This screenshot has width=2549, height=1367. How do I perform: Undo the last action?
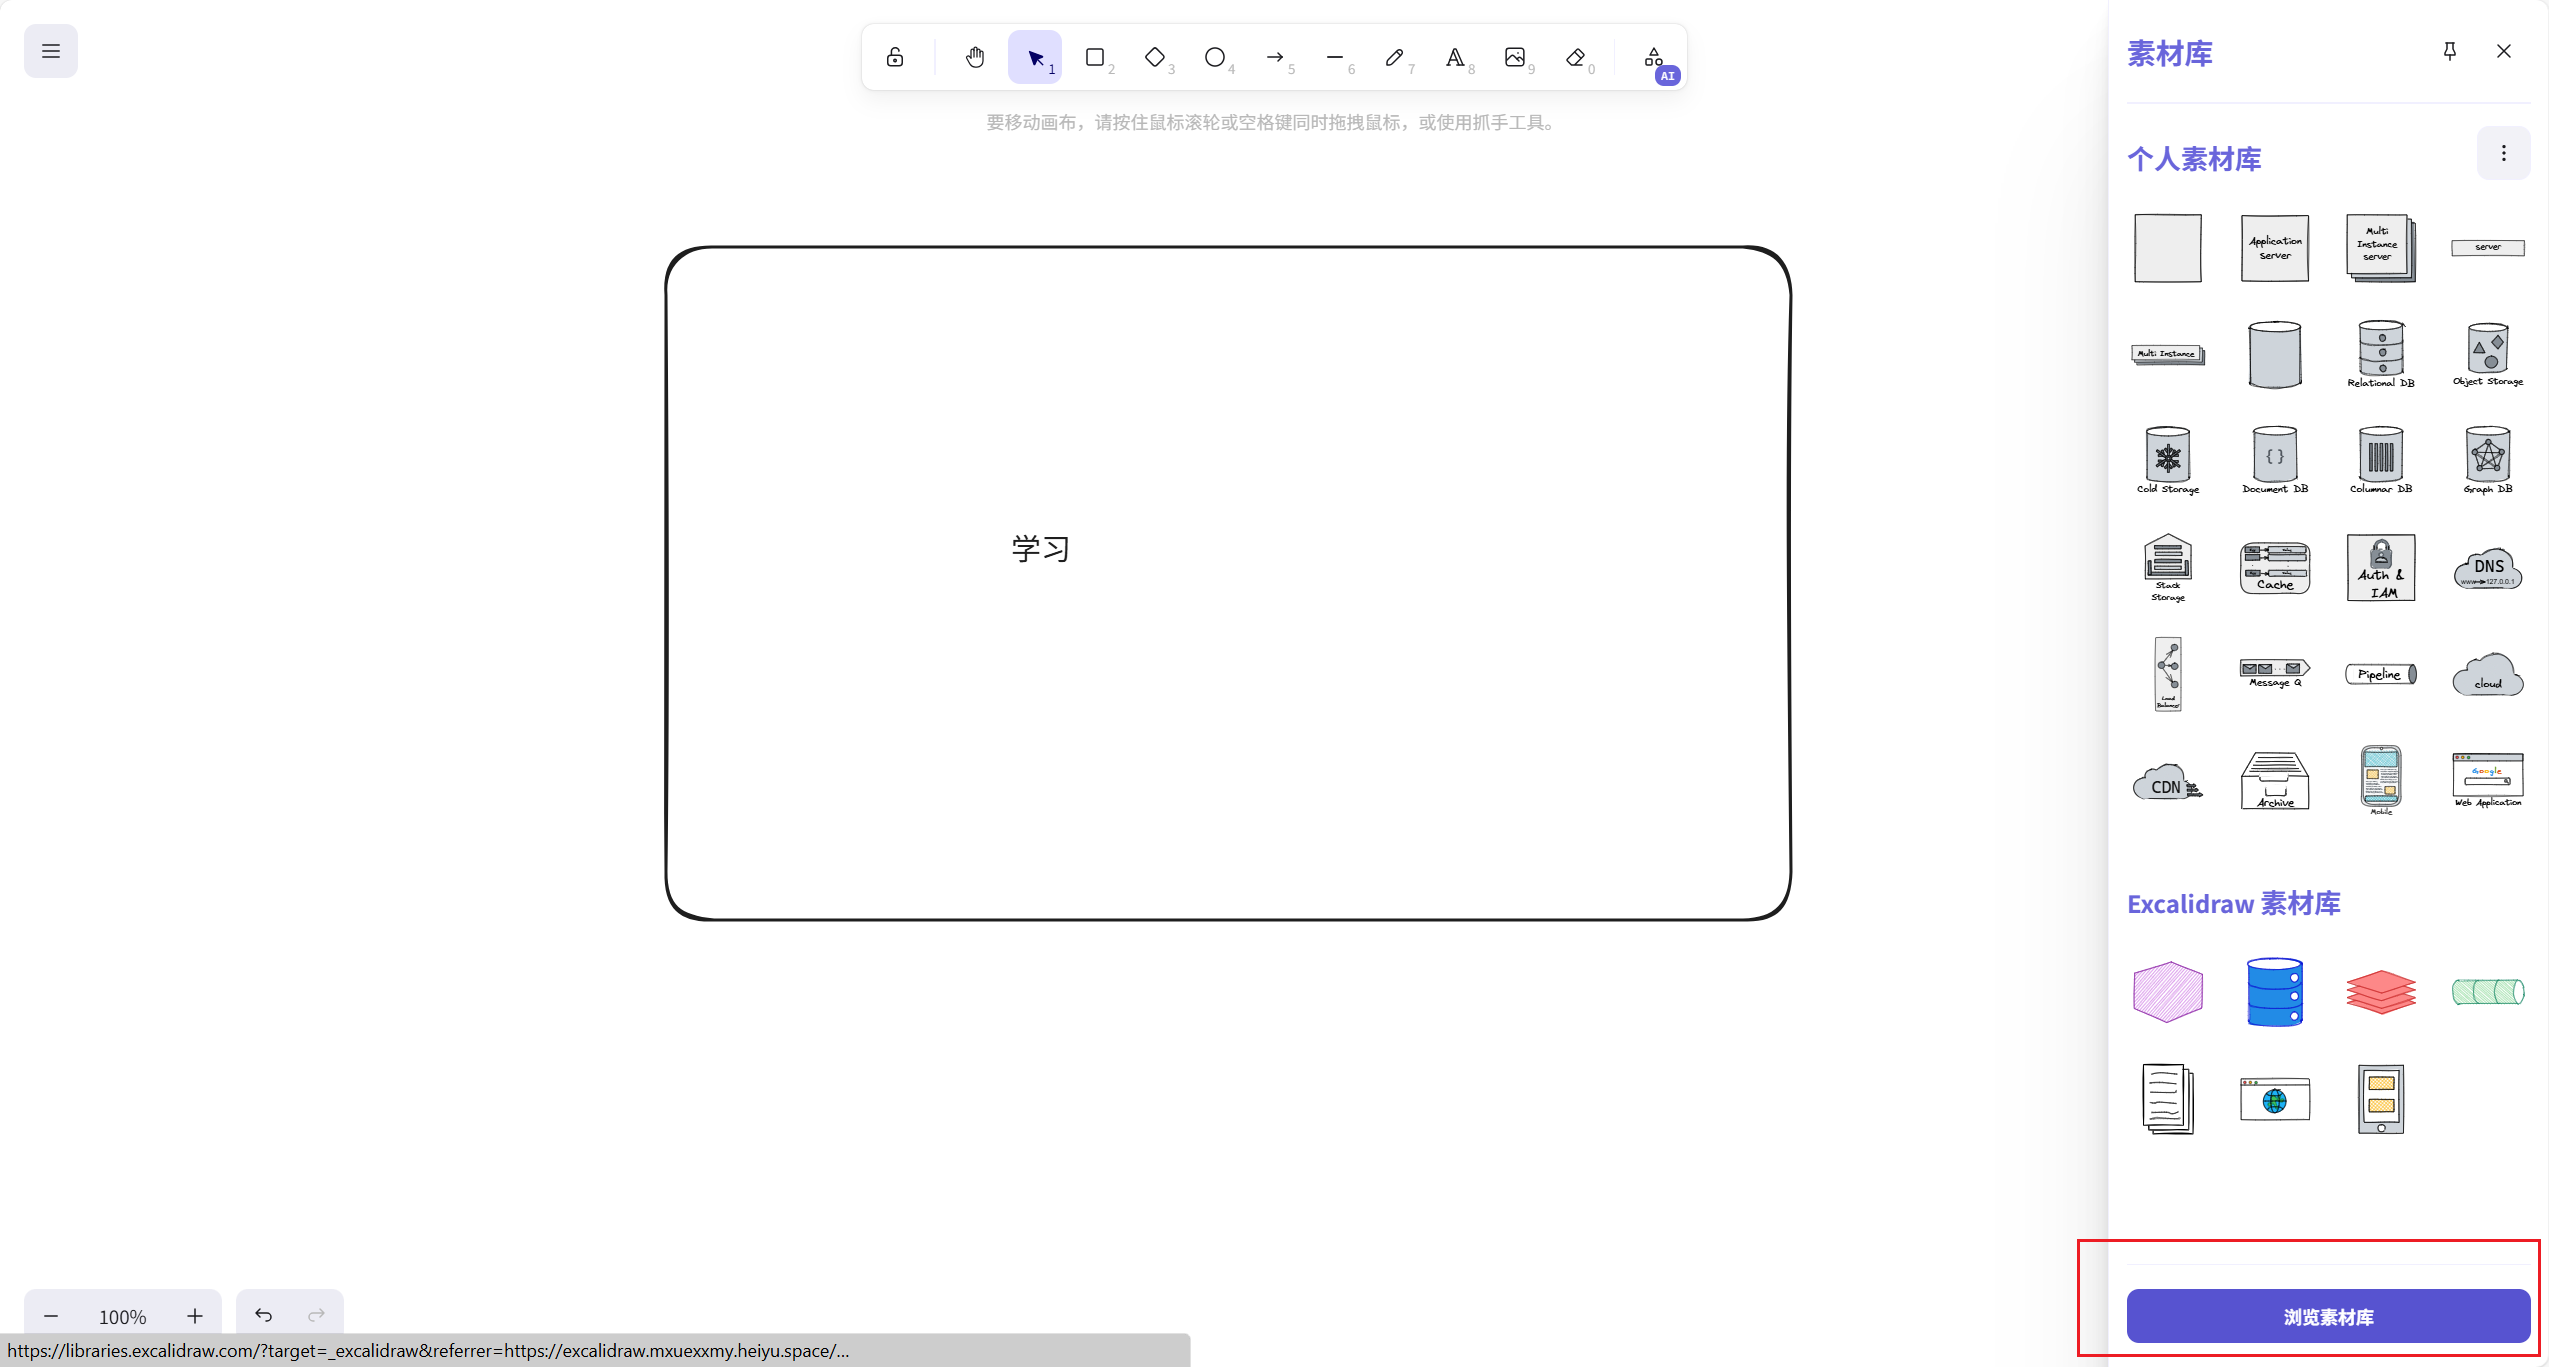coord(263,1315)
